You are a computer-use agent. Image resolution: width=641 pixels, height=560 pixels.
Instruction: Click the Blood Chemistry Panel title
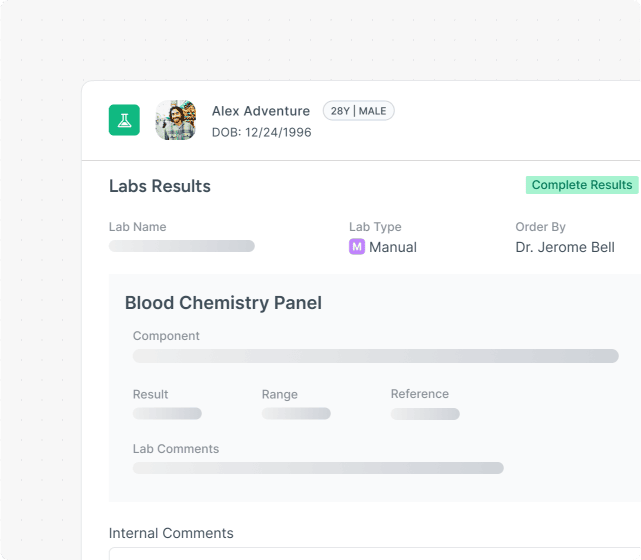[x=223, y=303]
